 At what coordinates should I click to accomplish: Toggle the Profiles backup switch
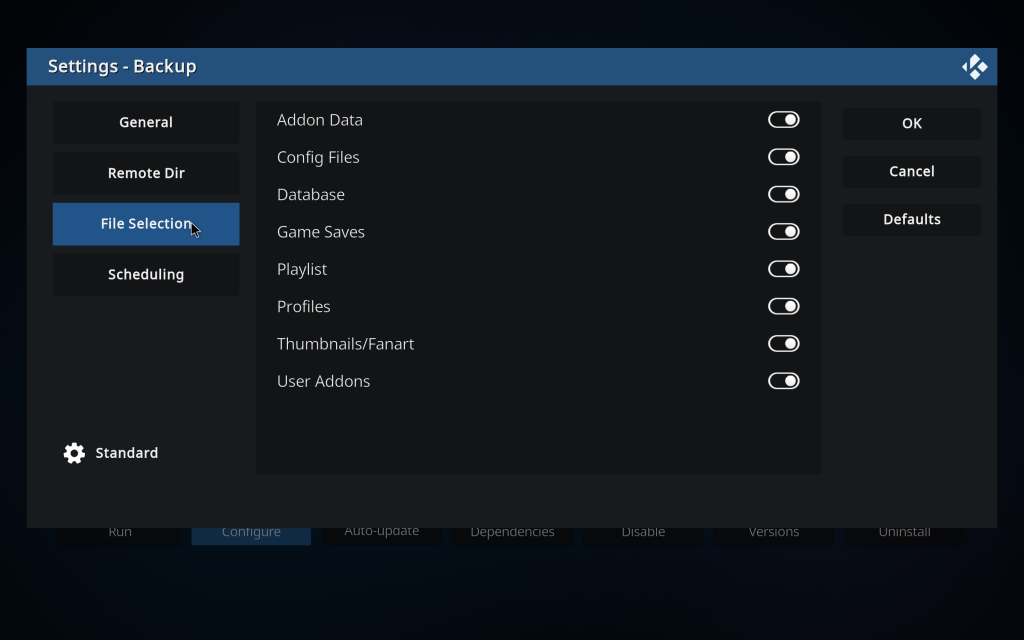coord(783,306)
